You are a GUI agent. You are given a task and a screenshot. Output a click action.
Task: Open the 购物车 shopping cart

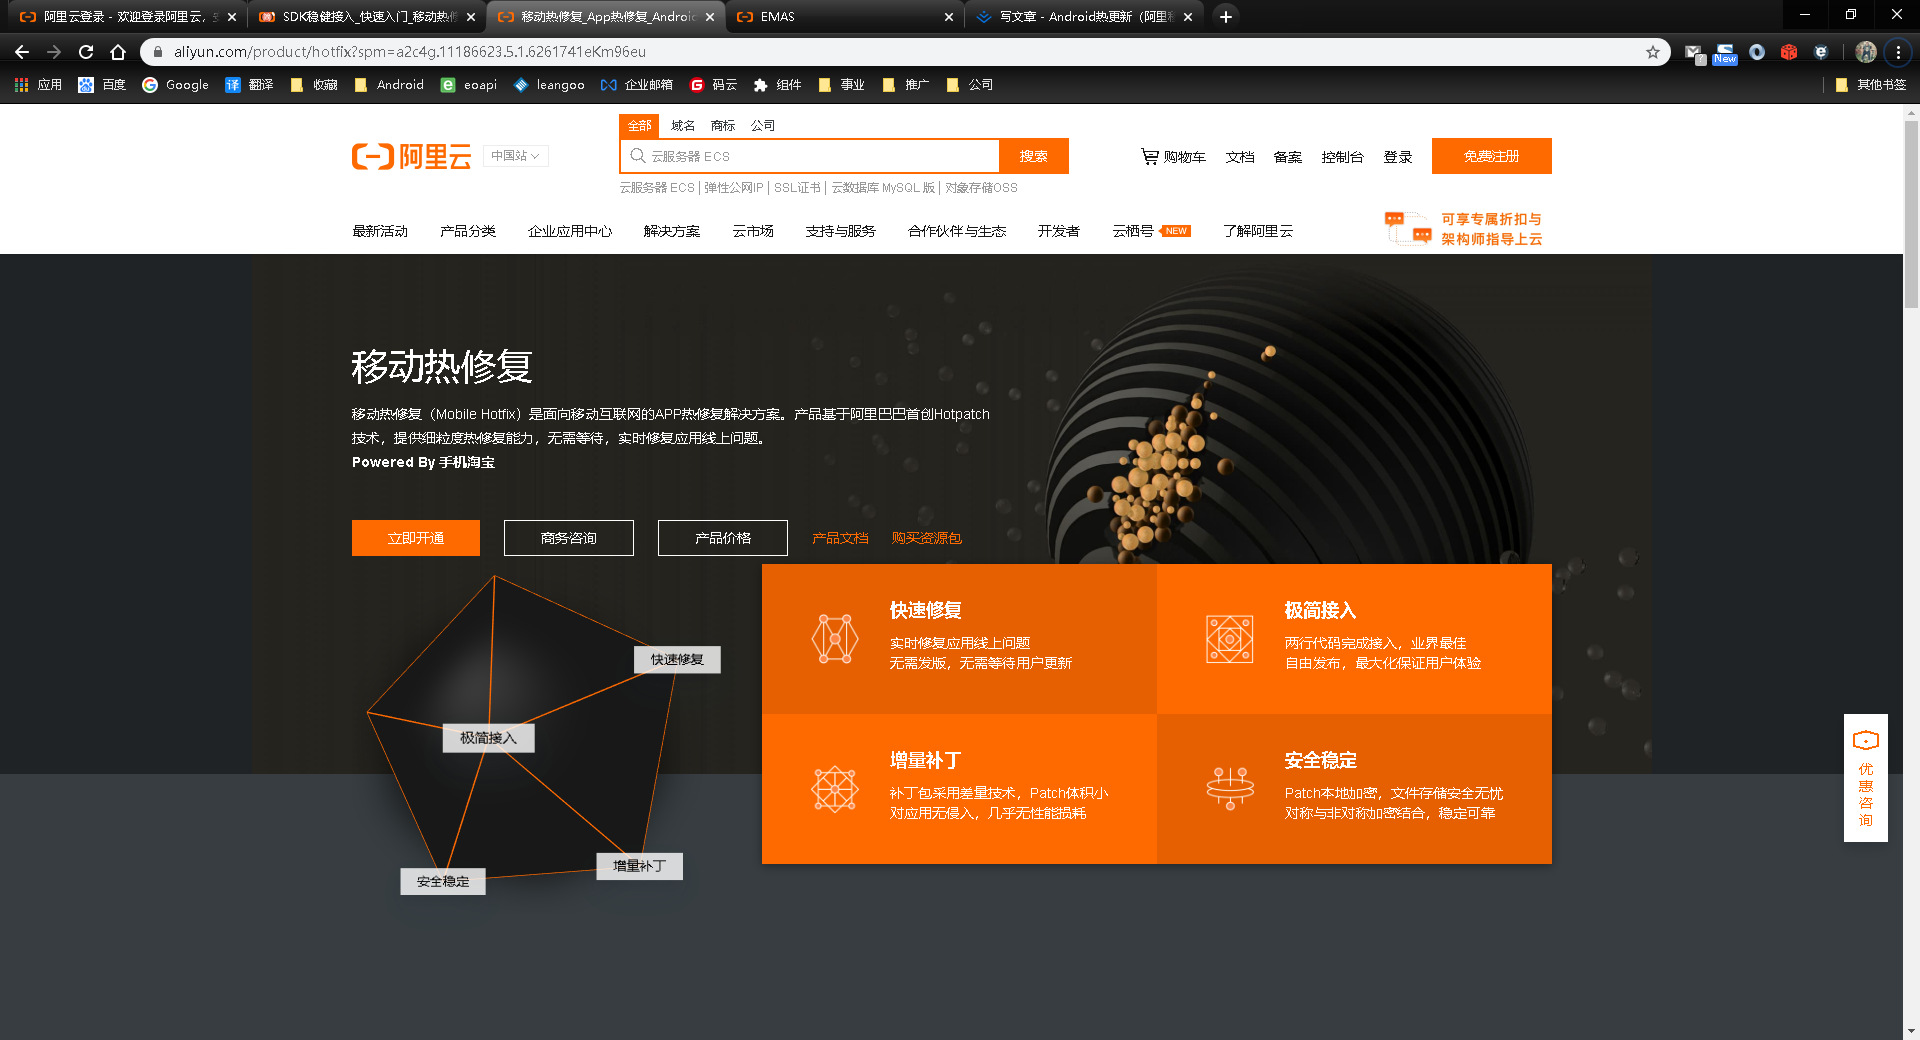pyautogui.click(x=1173, y=157)
